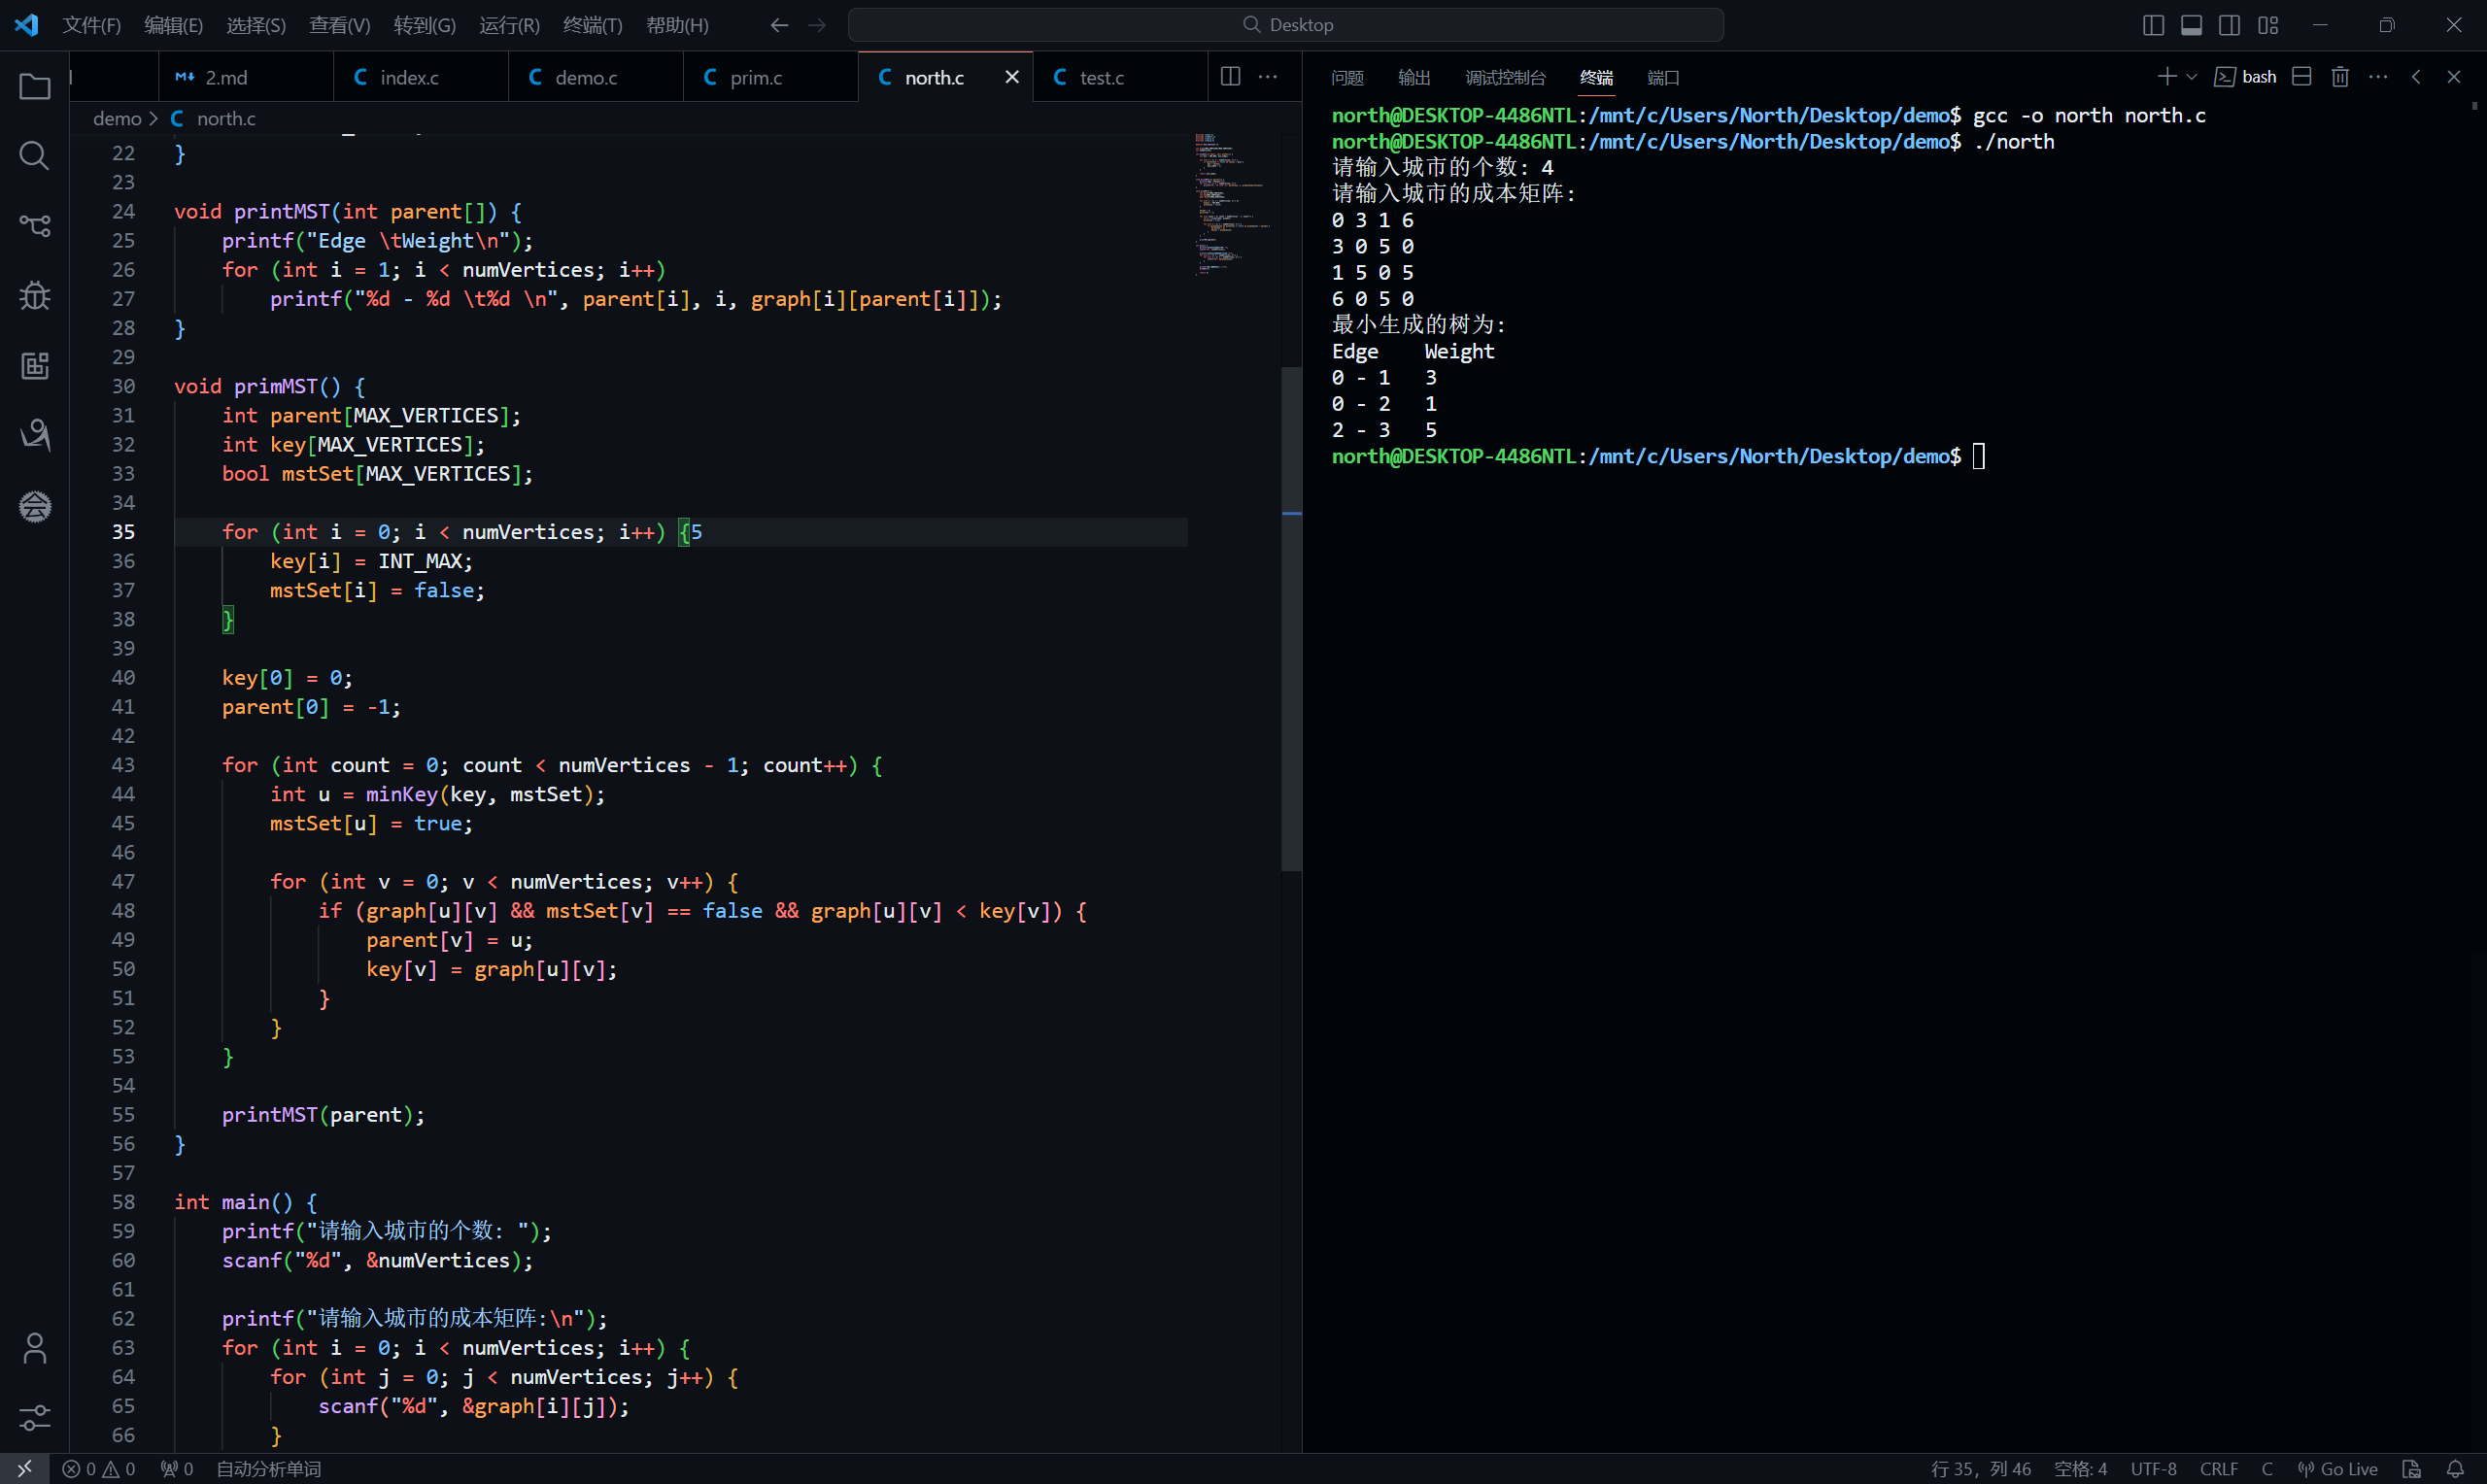Screen dimensions: 2487x1484
Task: Open new terminal launch profile dropdown
Action: point(2191,77)
